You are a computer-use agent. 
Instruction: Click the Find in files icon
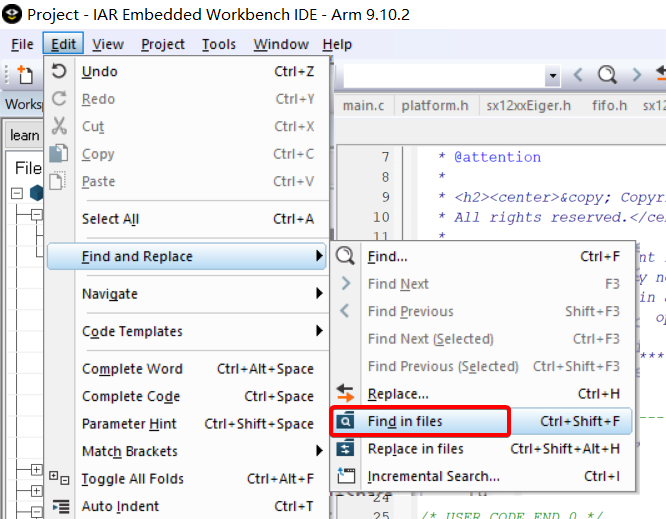346,422
